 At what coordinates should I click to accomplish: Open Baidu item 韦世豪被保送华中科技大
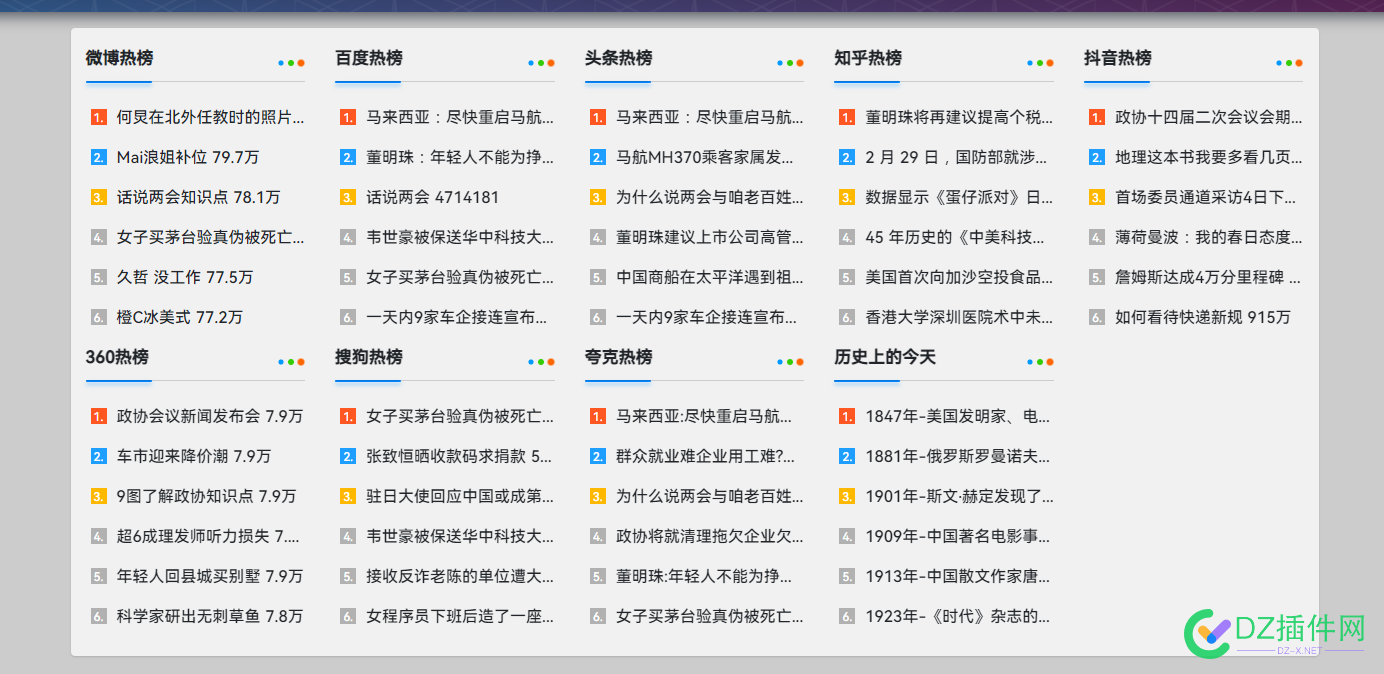460,237
